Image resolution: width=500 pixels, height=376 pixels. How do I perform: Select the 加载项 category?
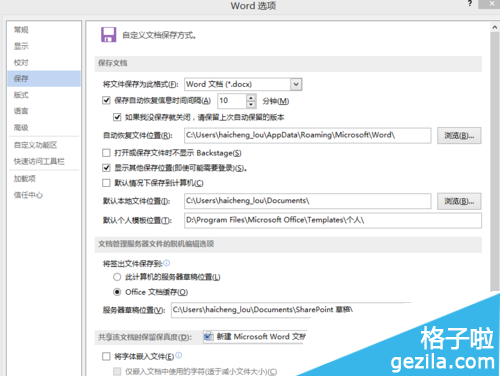tap(25, 179)
